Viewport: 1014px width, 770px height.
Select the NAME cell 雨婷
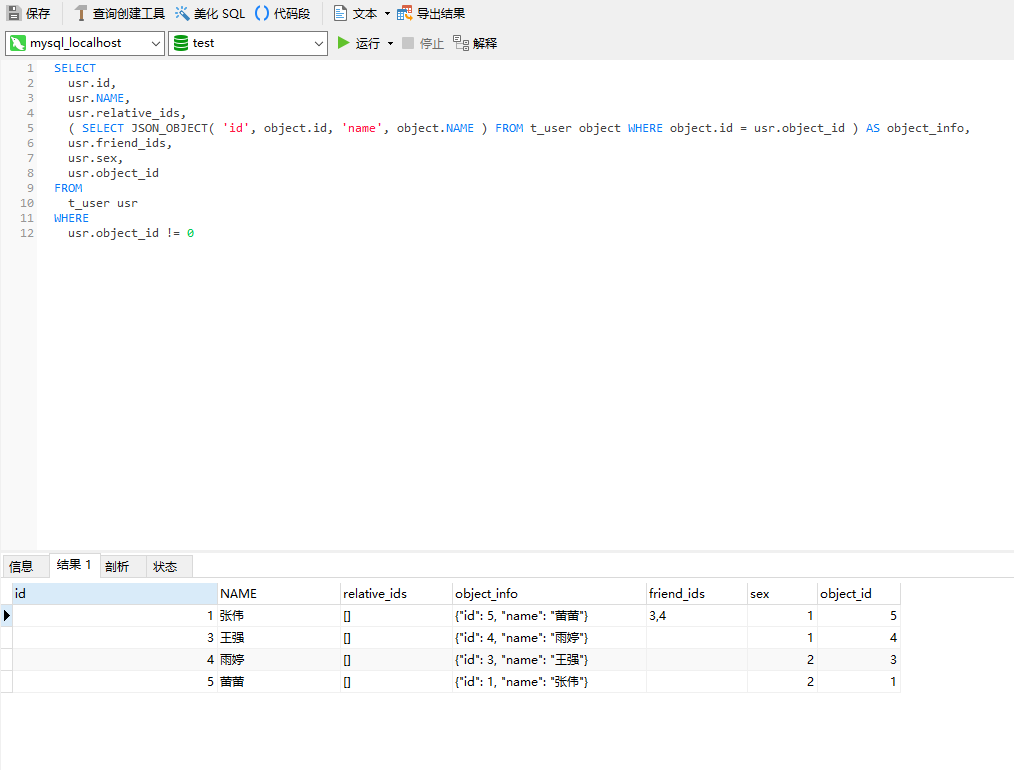(x=279, y=659)
